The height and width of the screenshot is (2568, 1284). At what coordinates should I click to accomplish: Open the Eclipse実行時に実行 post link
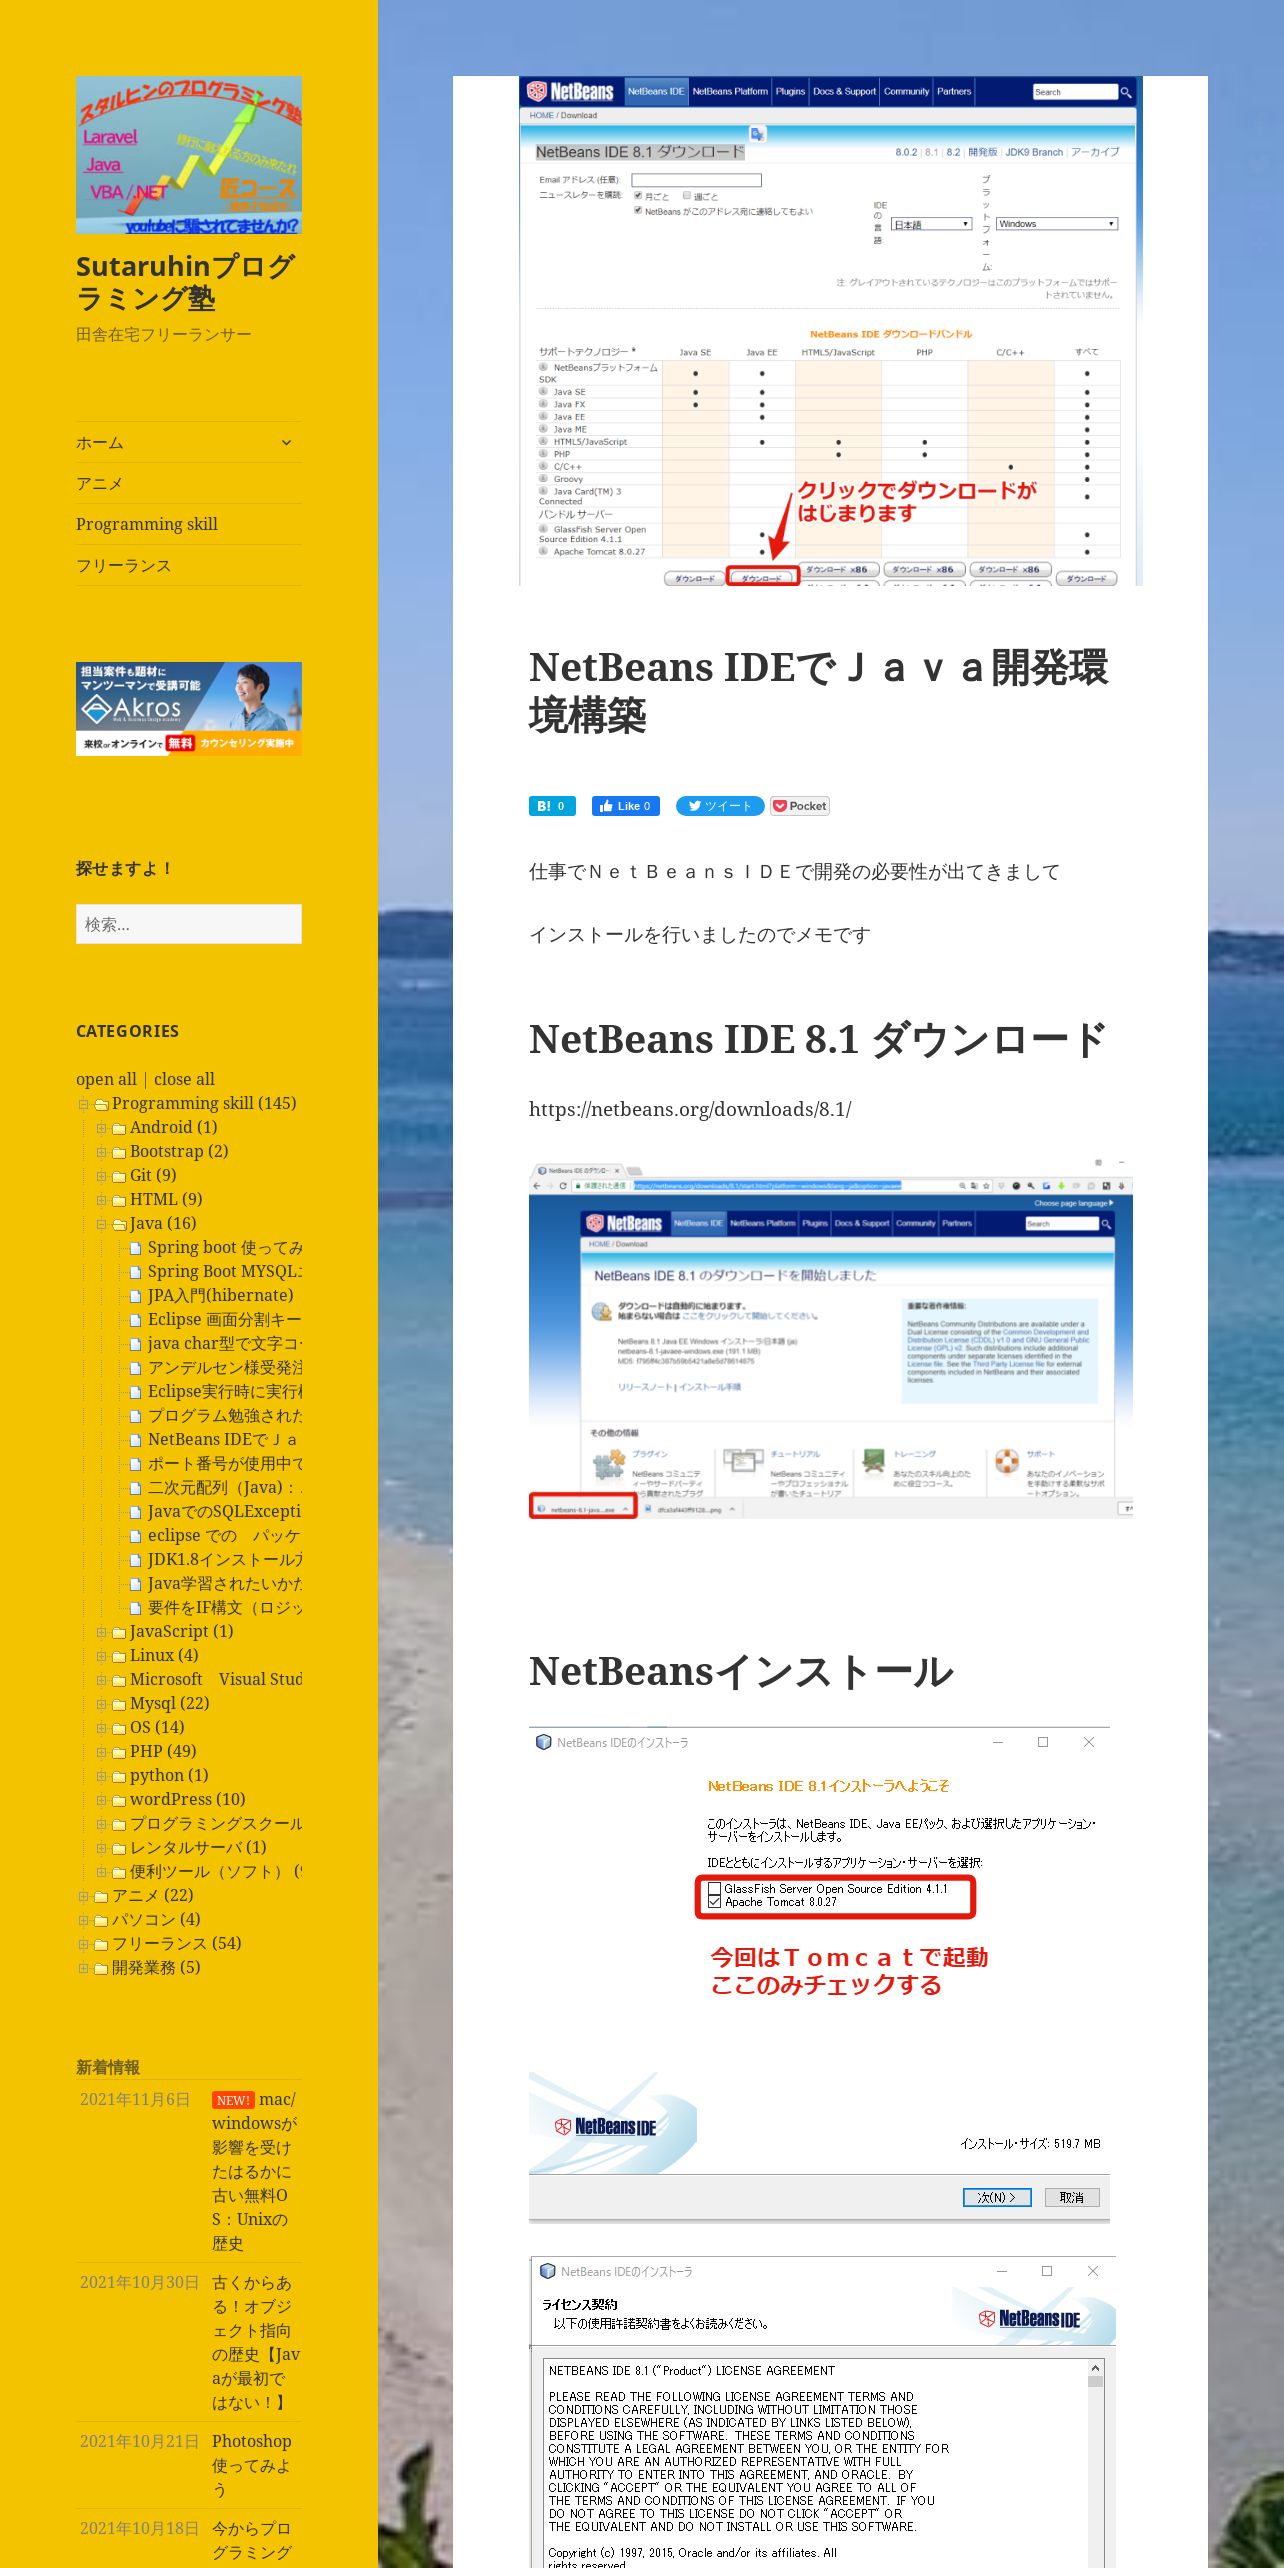[225, 1392]
